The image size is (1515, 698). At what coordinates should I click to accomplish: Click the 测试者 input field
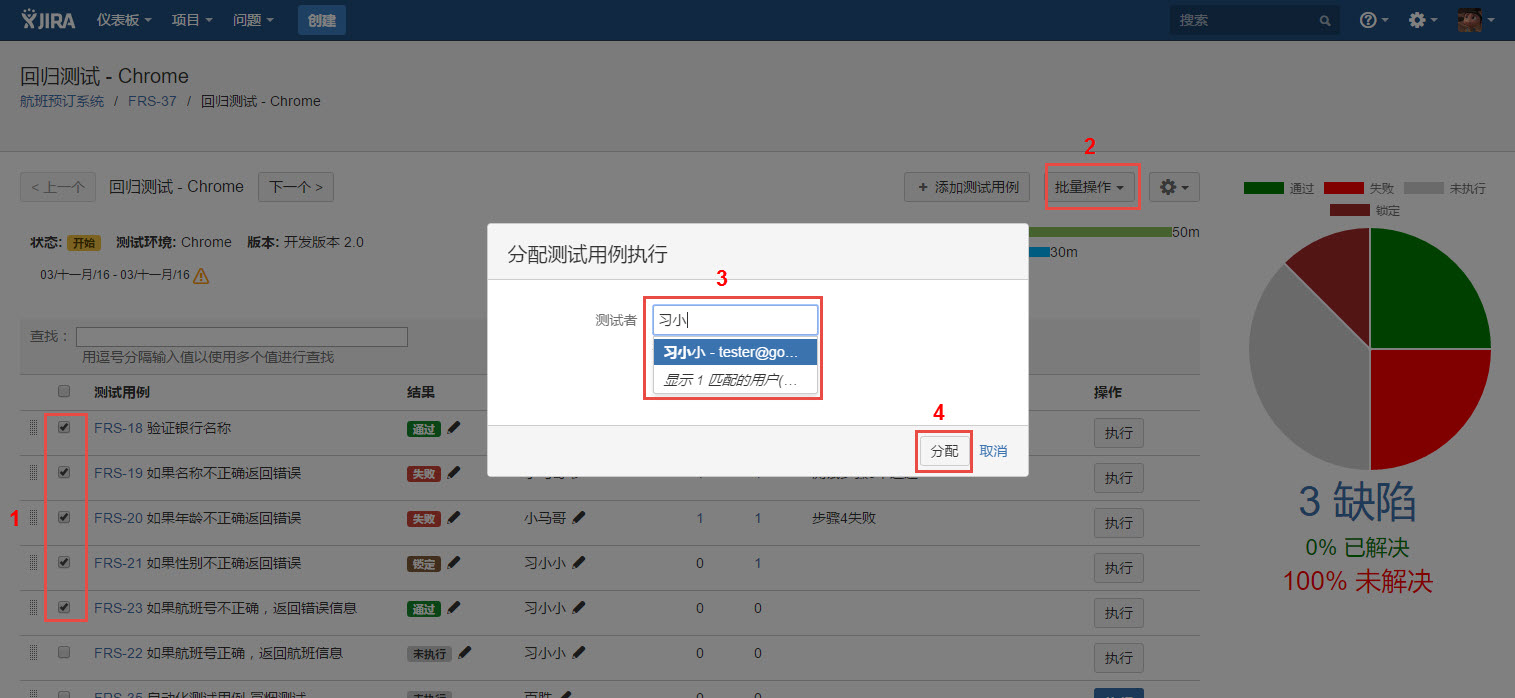click(x=735, y=320)
